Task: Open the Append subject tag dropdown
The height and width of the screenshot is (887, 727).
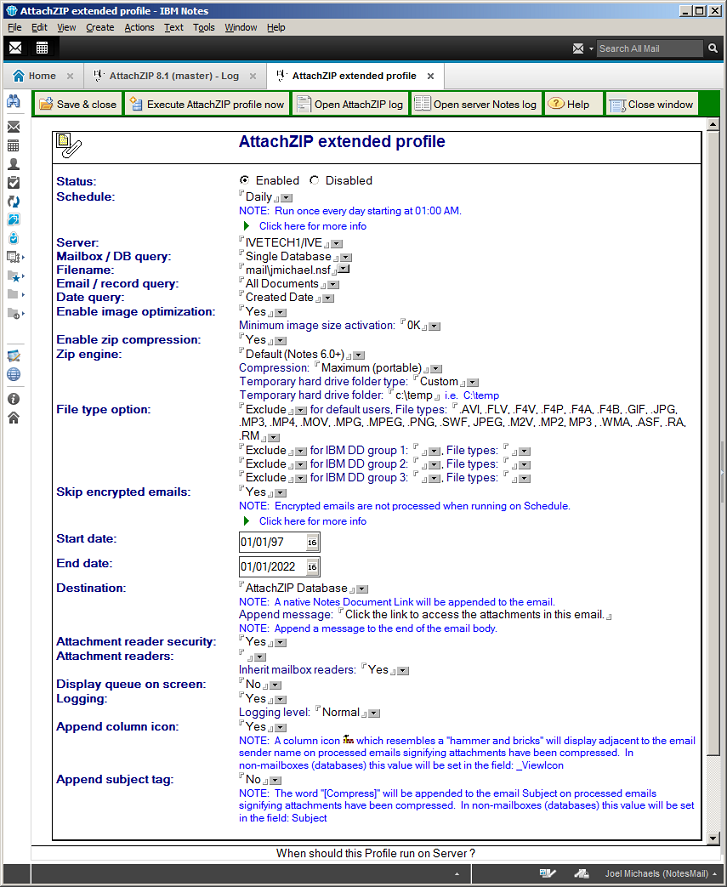Action: (276, 781)
